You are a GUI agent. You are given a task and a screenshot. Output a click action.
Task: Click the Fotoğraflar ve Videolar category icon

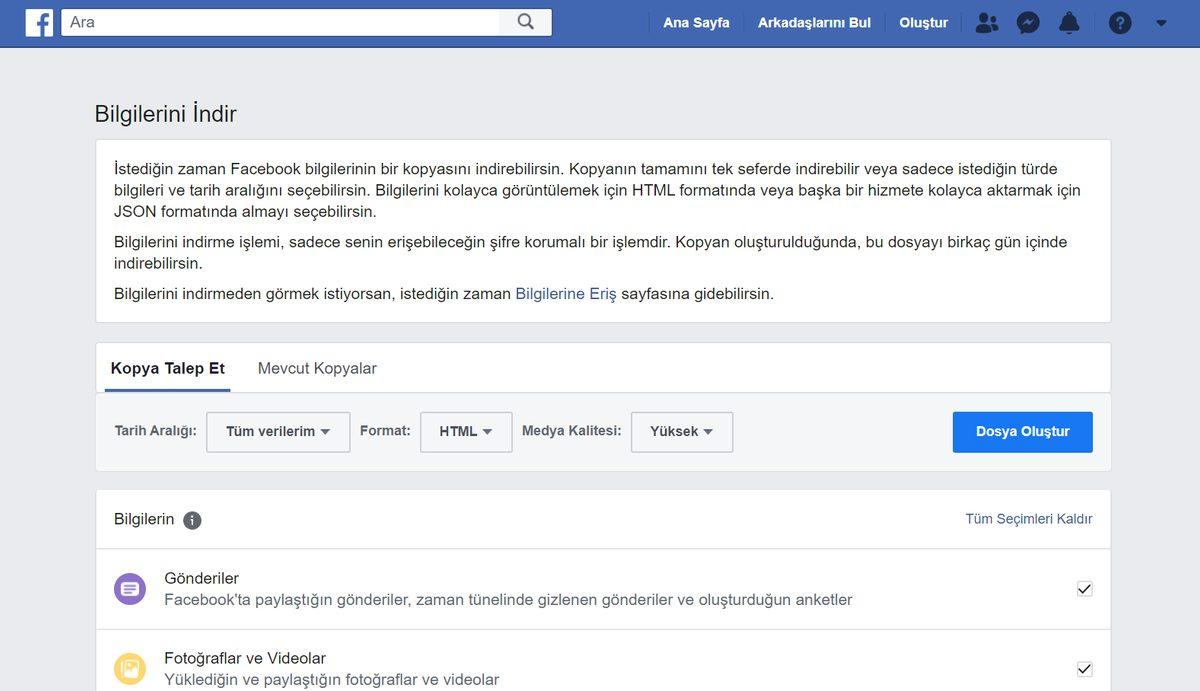[x=130, y=667]
